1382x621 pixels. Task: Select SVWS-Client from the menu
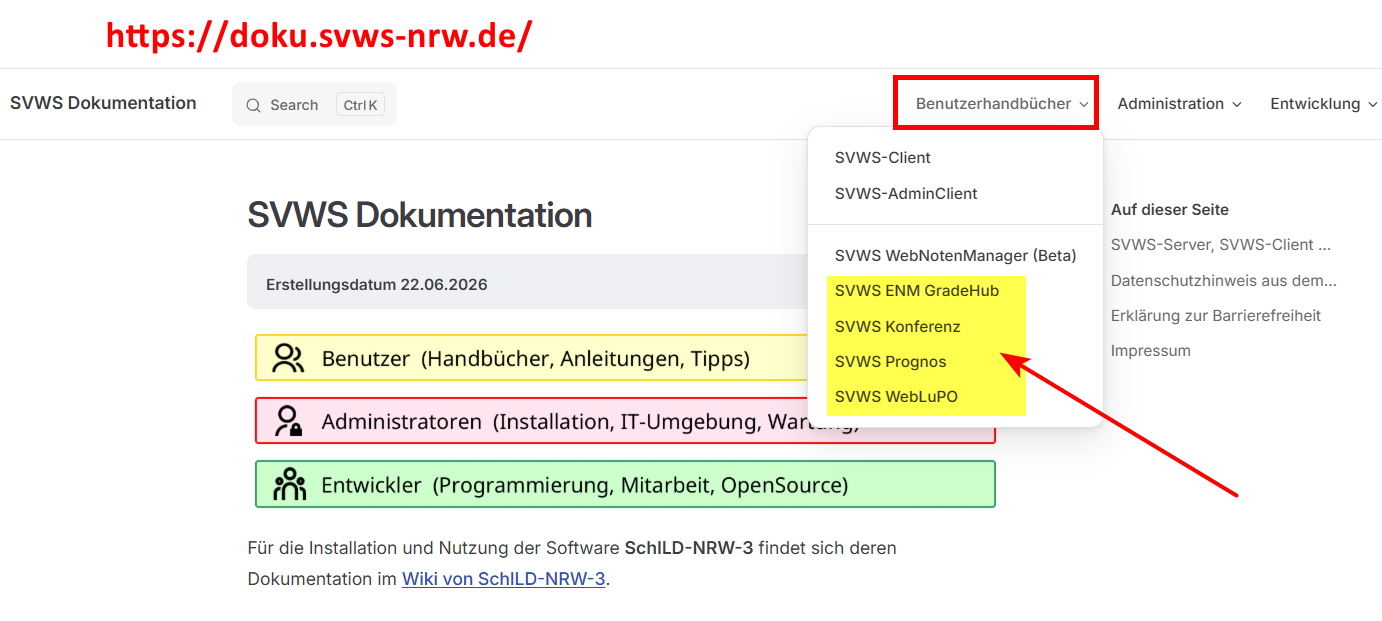[x=883, y=157]
